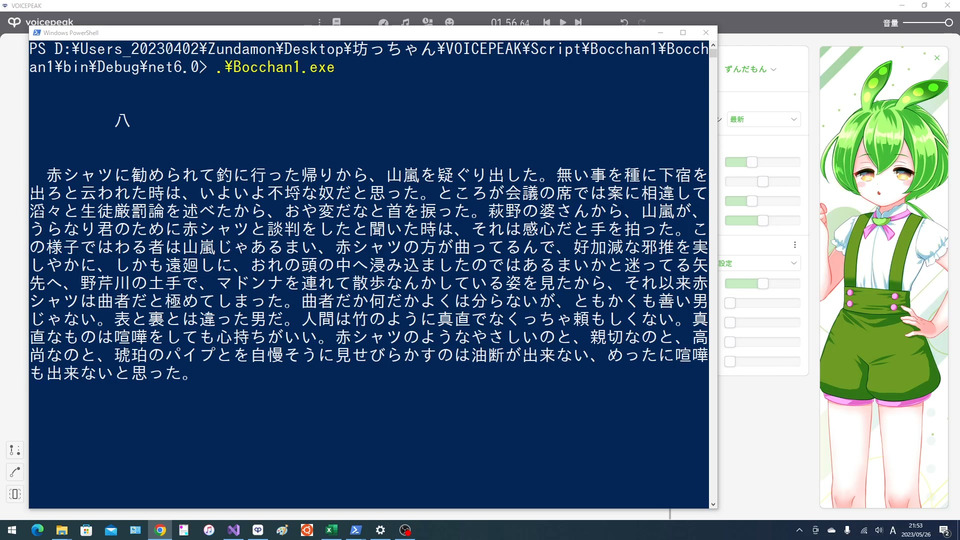
Task: Switch to the recorder app with red dot in taskbar
Action: click(x=405, y=530)
